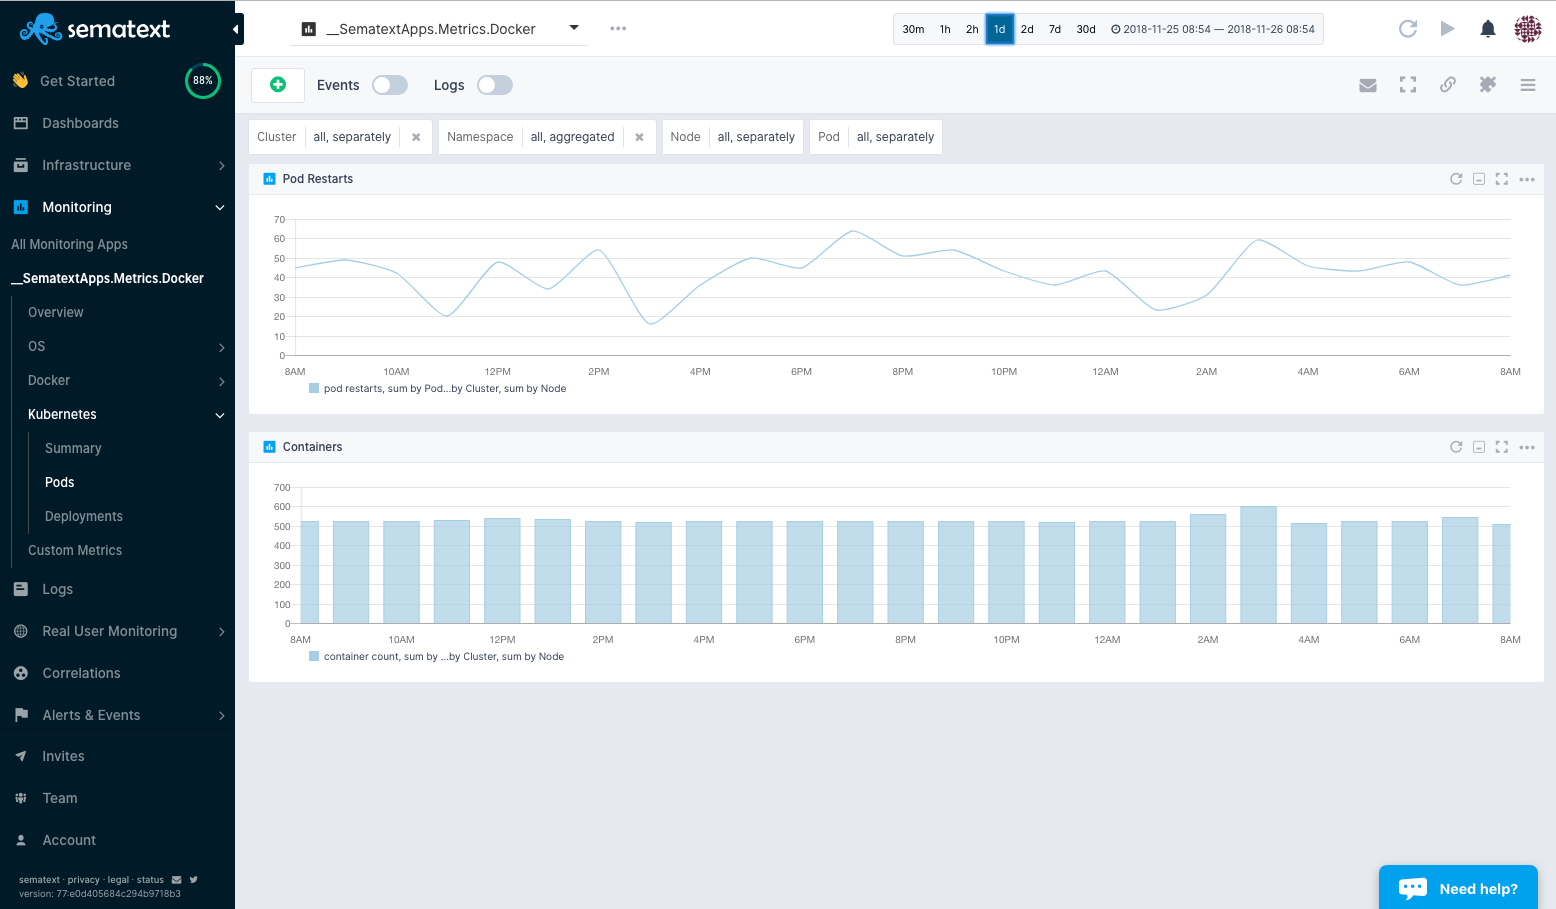Start live play auto-refresh

pos(1447,29)
